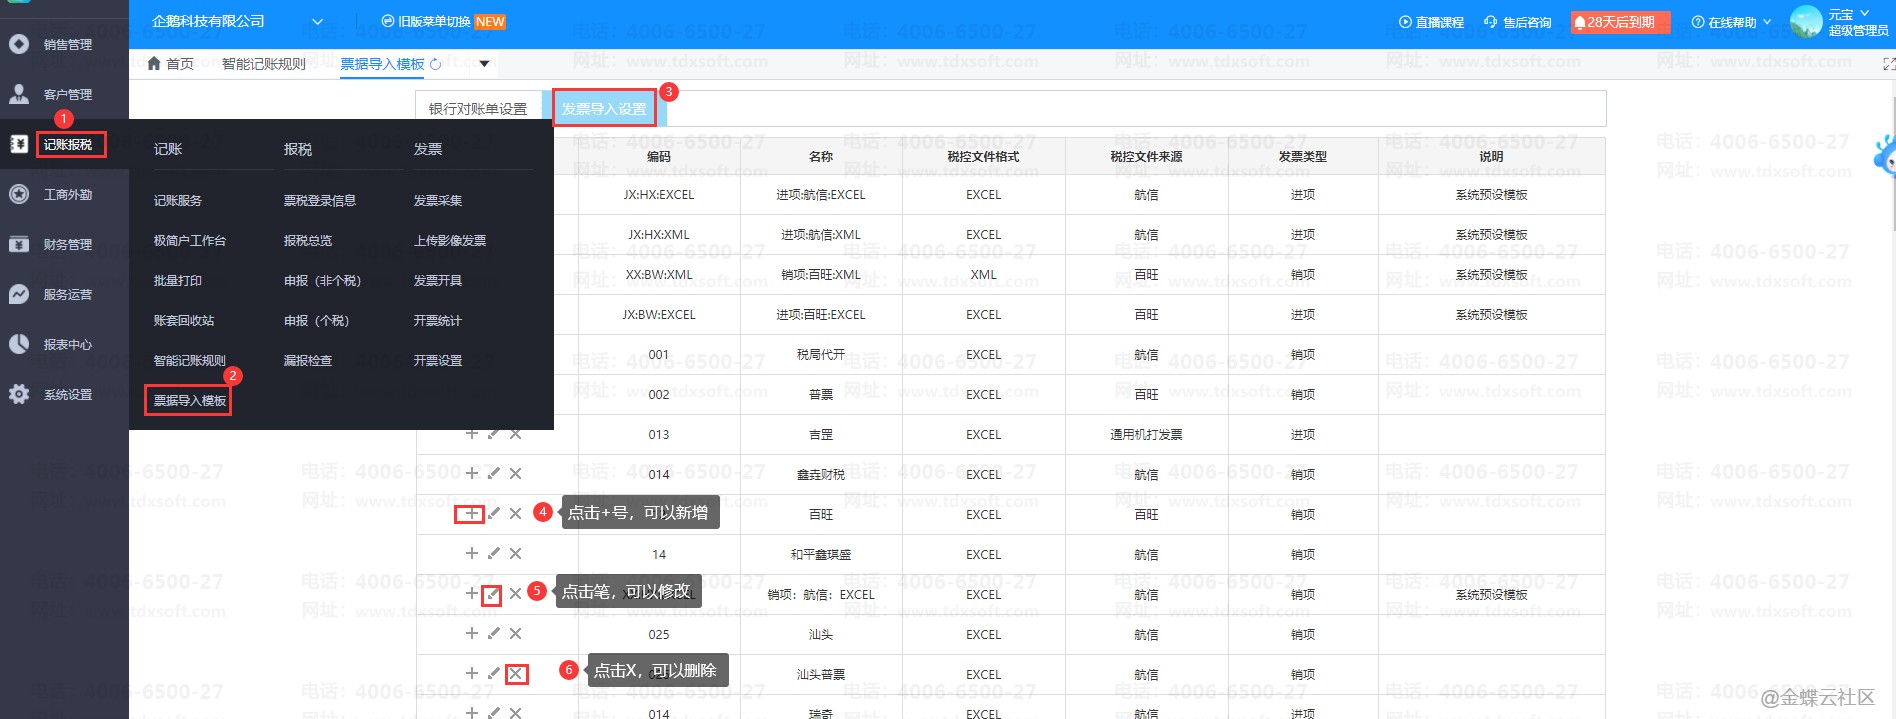Viewport: 1896px width, 719px height.
Task: Expand the 企鹅科技有限公司 company dropdown
Action: coord(317,22)
